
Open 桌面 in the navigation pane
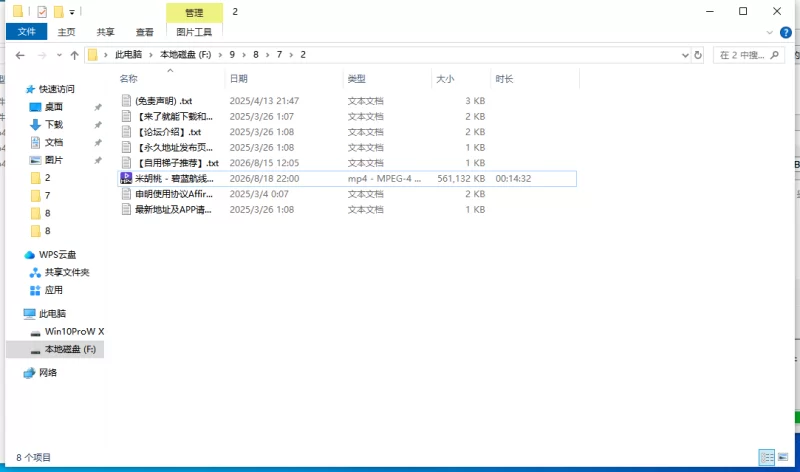(x=53, y=107)
